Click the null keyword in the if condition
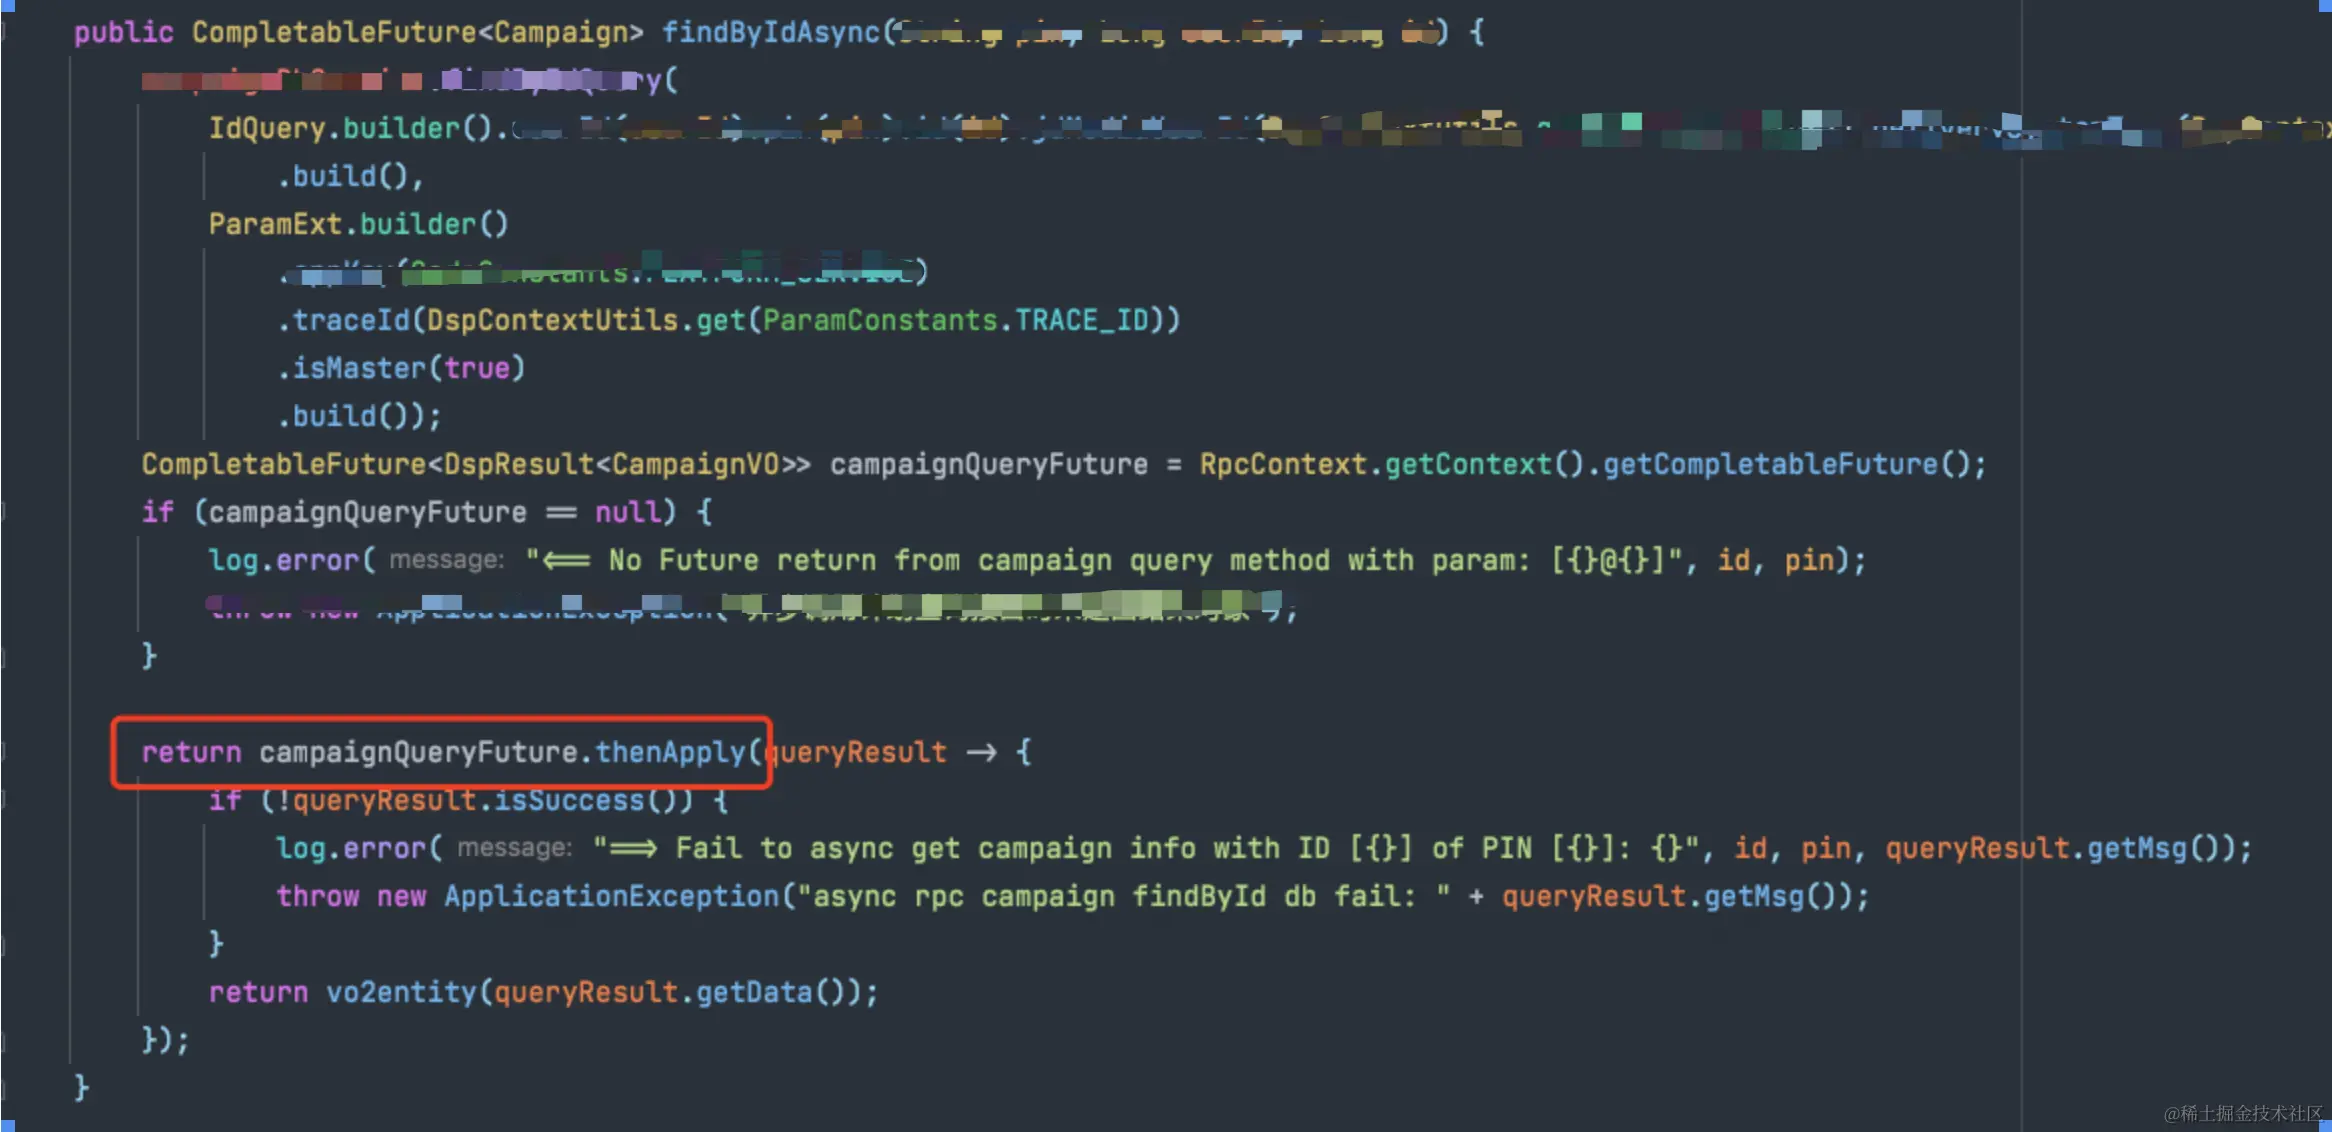The image size is (2332, 1132). point(628,512)
